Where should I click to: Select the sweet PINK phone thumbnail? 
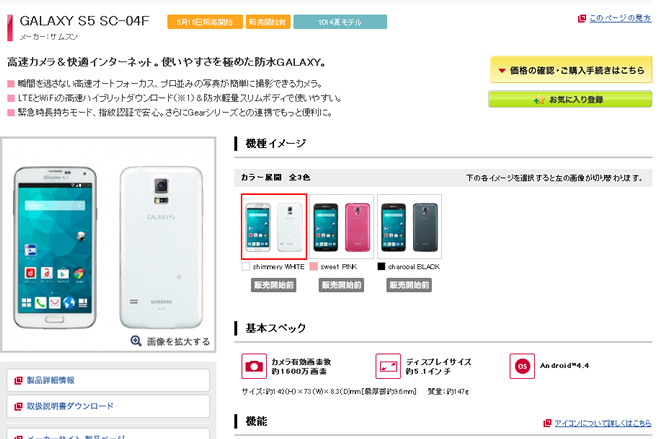[342, 226]
